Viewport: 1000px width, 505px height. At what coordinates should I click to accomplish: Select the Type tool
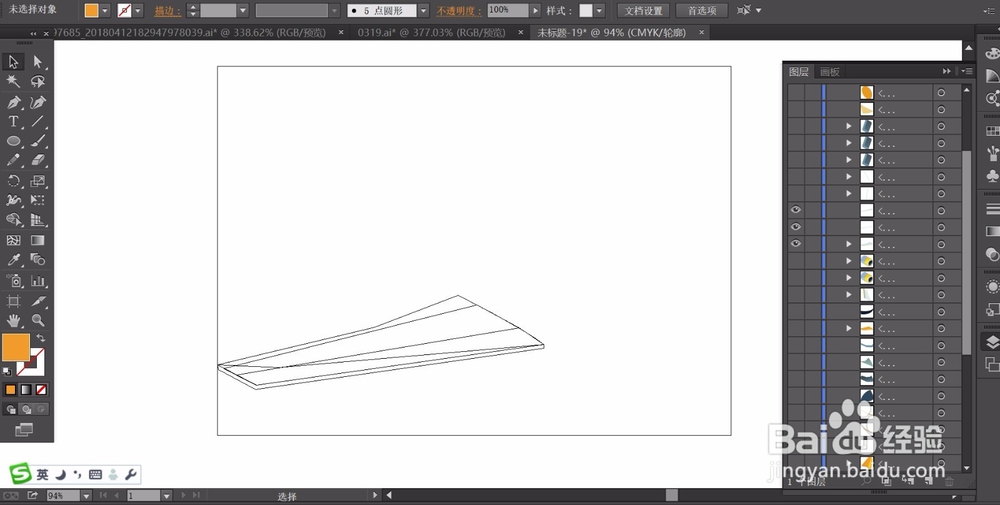click(13, 121)
